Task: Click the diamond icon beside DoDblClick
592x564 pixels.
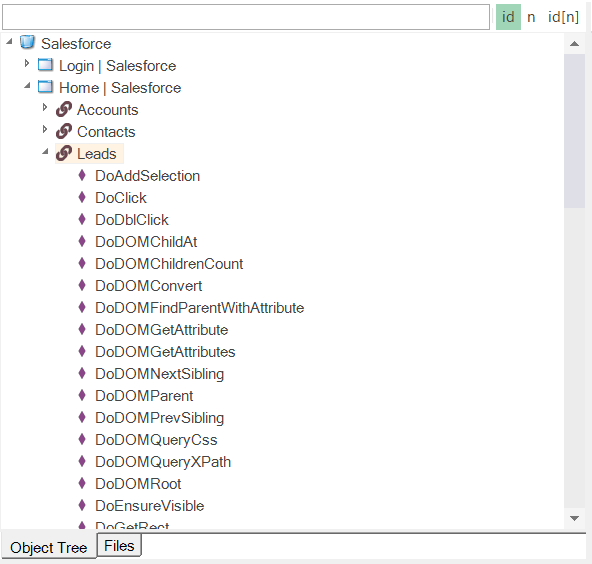Action: pos(82,219)
